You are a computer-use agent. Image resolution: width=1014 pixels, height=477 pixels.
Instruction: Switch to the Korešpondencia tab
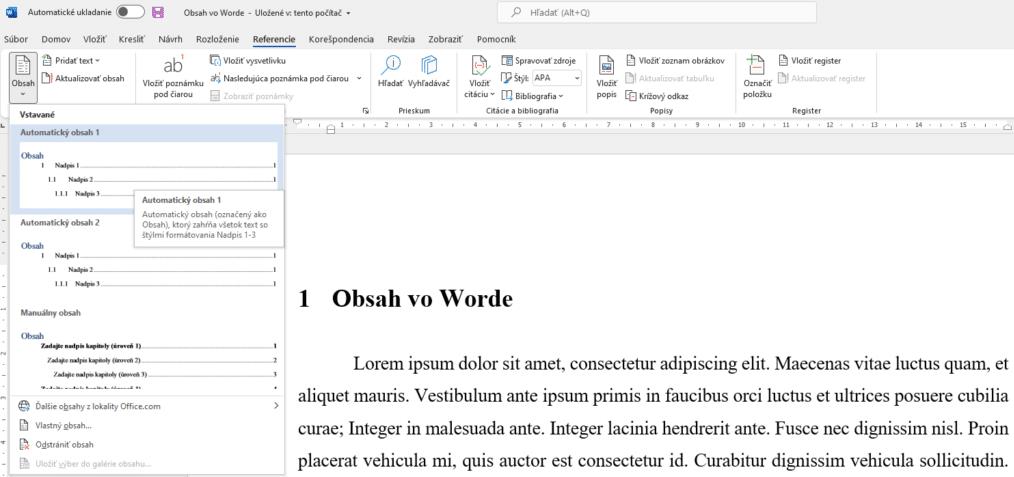pyautogui.click(x=341, y=39)
